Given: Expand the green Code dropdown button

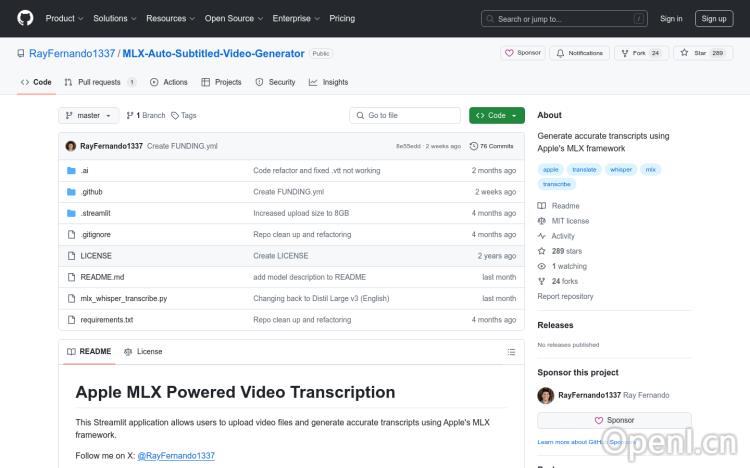Looking at the screenshot, I should [496, 116].
